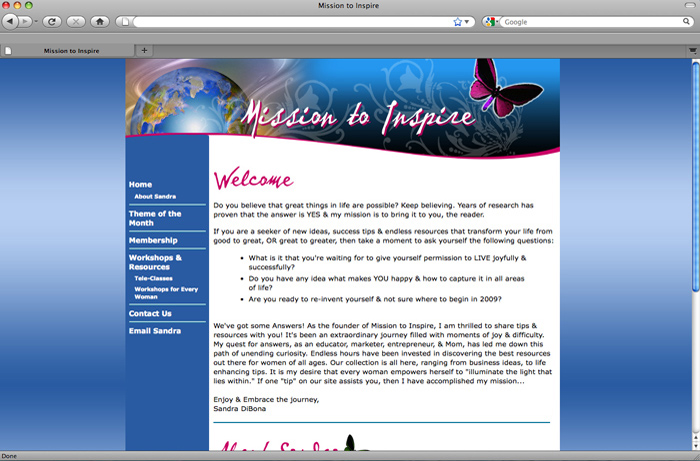Click the Contact Us sidebar link

(x=150, y=313)
